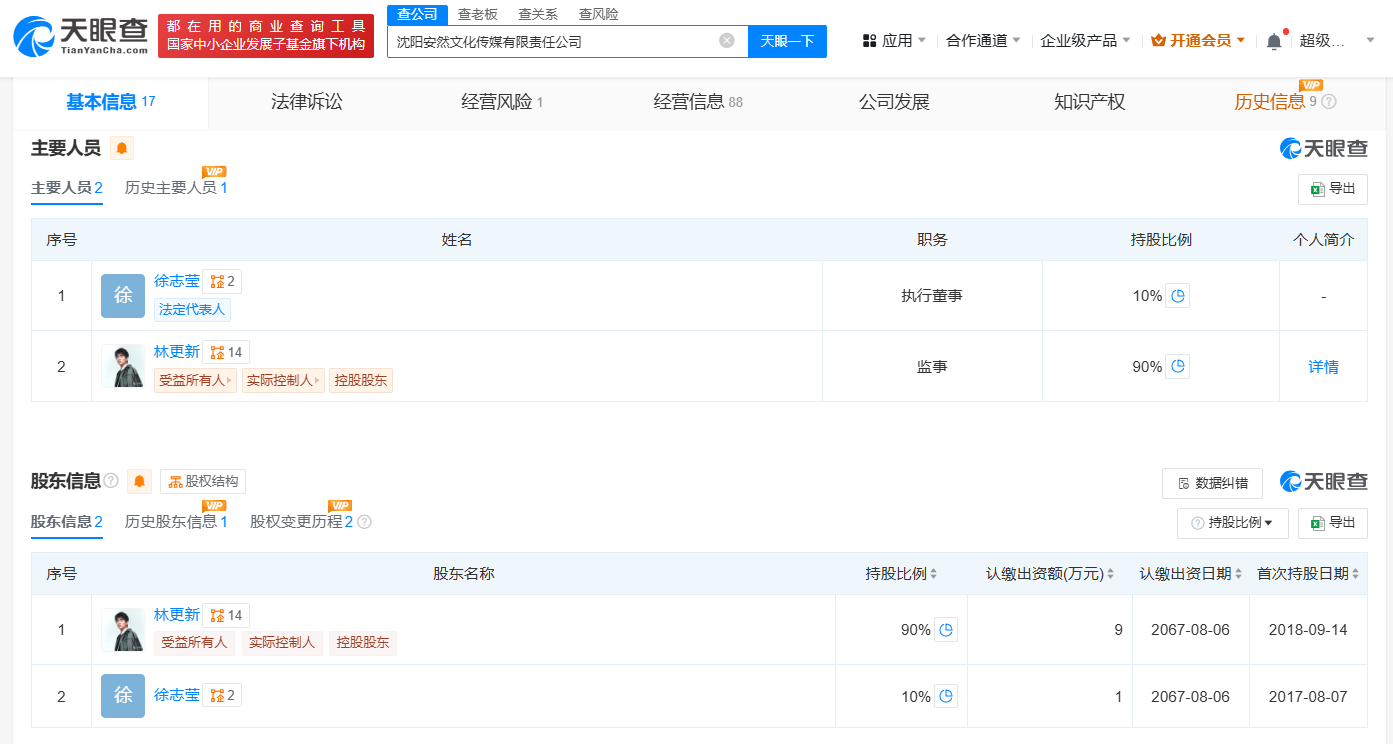Click the help question mark beside 股东信息 heading
The image size is (1393, 744).
tap(111, 481)
